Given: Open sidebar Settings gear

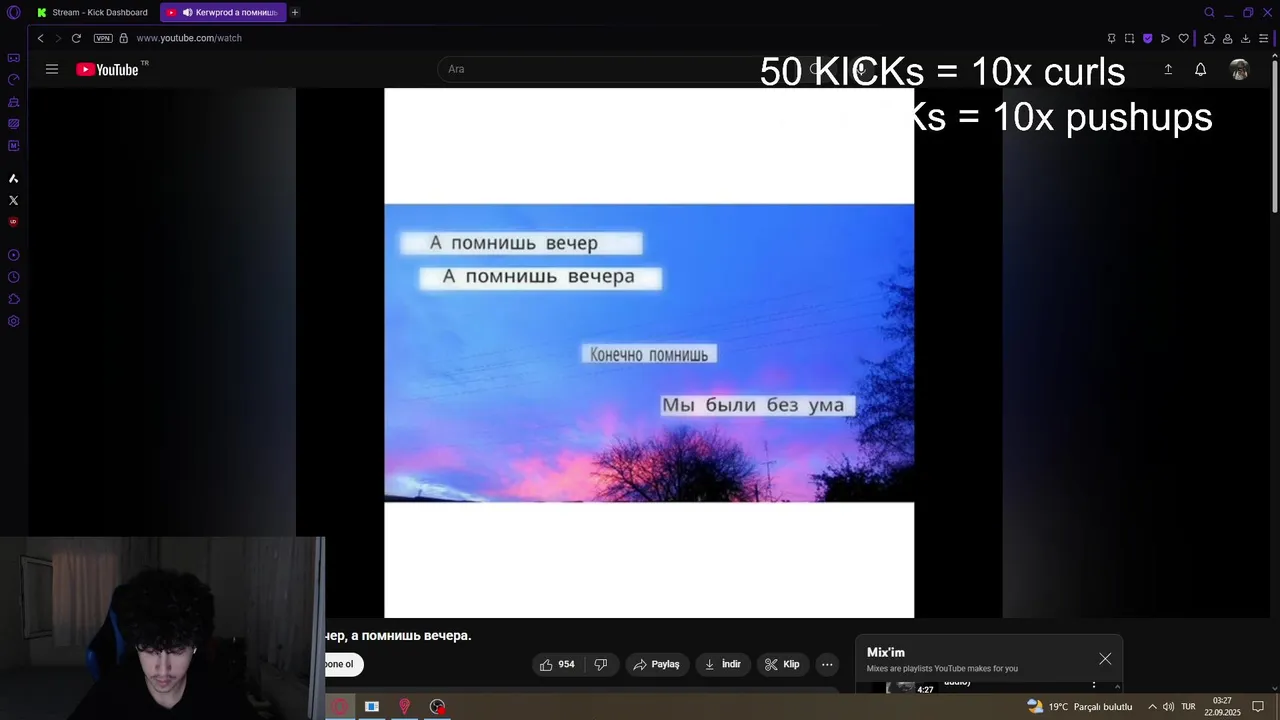Looking at the screenshot, I should 13,322.
